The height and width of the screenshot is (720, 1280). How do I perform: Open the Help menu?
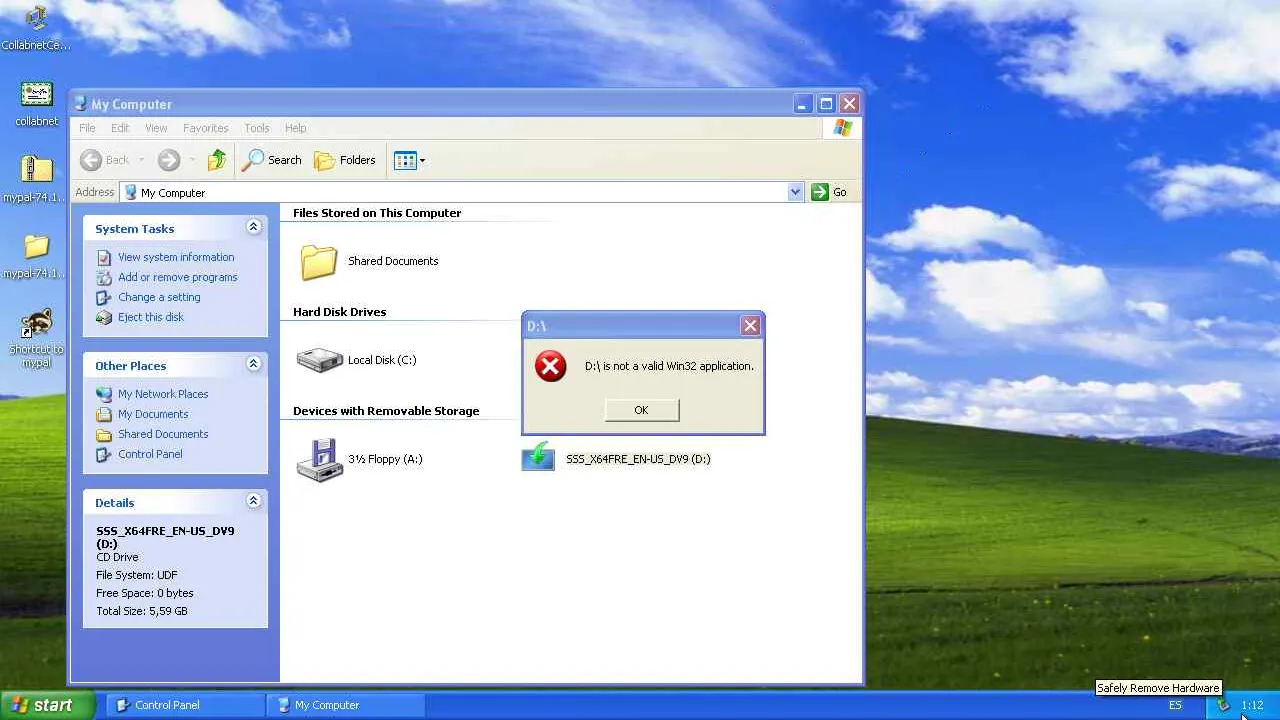pos(295,128)
